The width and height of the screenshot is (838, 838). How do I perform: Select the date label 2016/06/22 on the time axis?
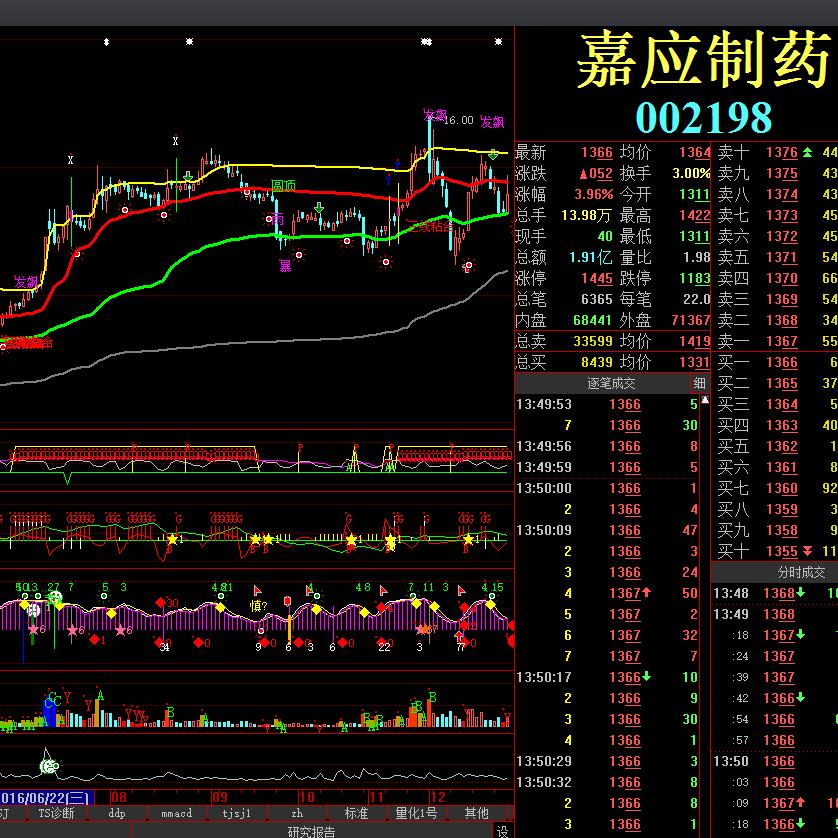coord(45,798)
